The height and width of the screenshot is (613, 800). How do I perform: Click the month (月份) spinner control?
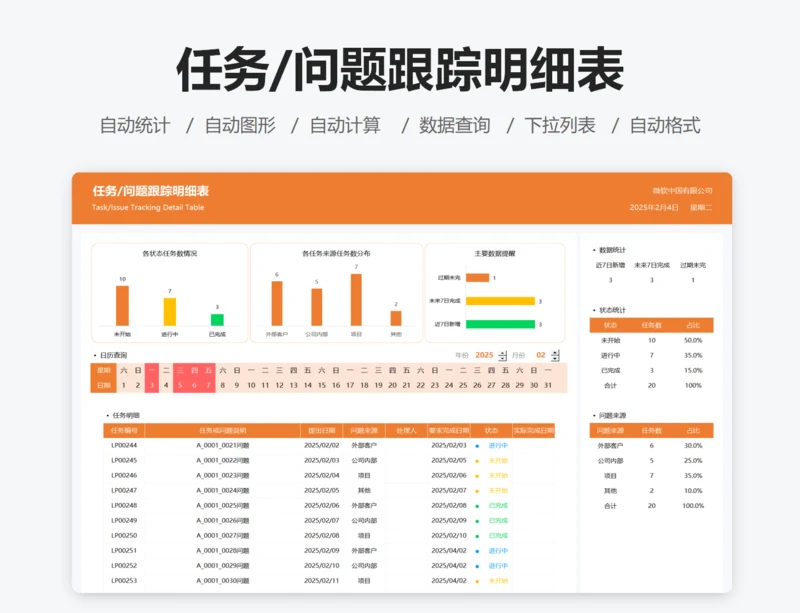(x=556, y=355)
